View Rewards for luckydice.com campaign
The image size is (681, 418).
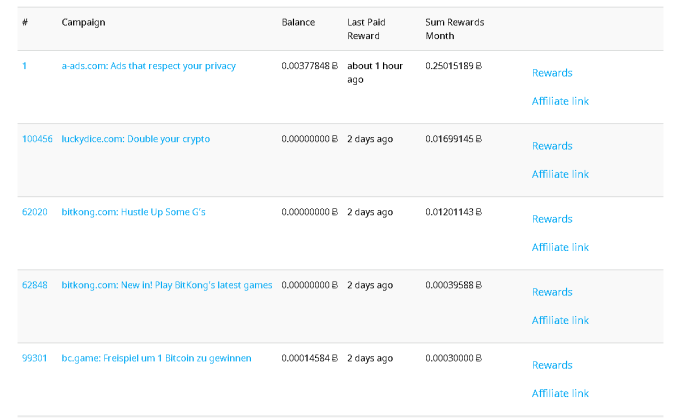(x=552, y=146)
